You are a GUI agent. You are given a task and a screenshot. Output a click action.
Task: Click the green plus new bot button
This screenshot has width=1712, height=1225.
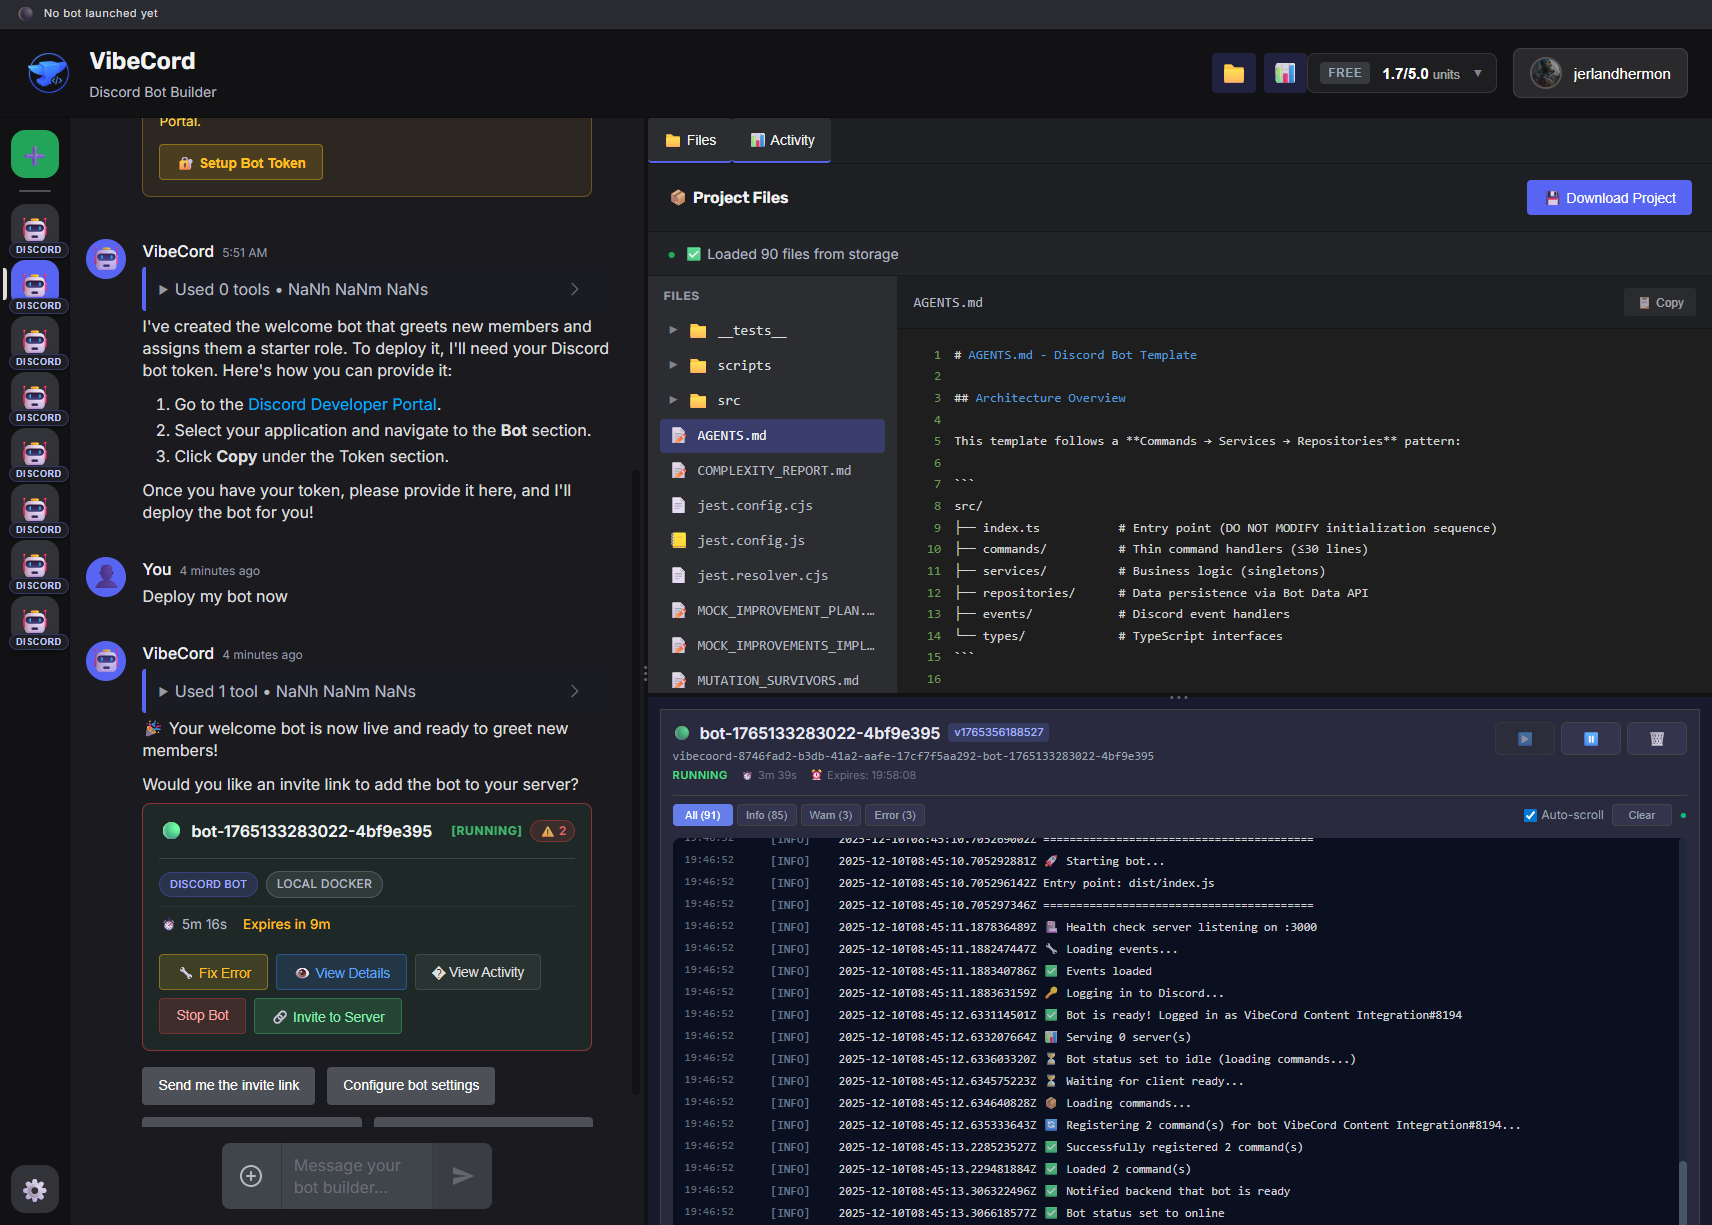point(35,155)
